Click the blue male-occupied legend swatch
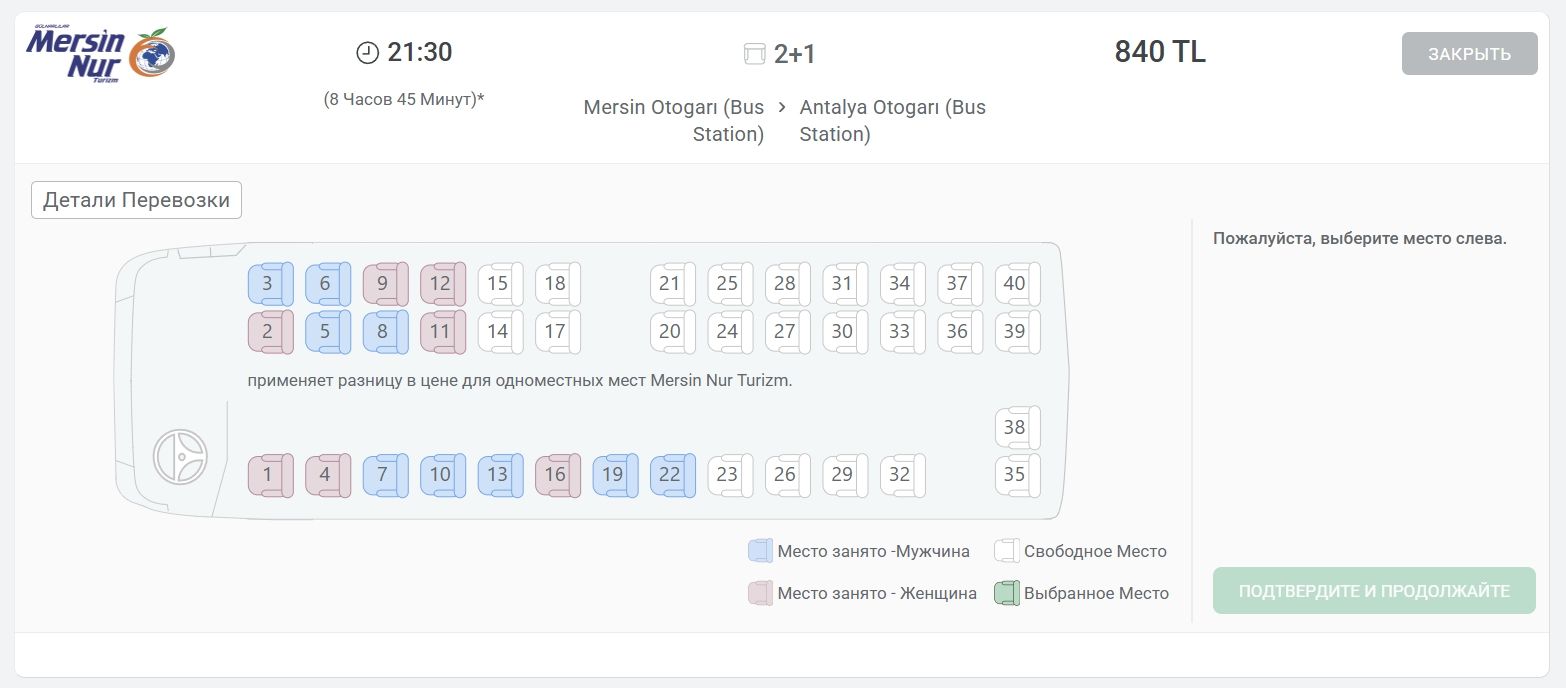The image size is (1566, 688). [760, 551]
